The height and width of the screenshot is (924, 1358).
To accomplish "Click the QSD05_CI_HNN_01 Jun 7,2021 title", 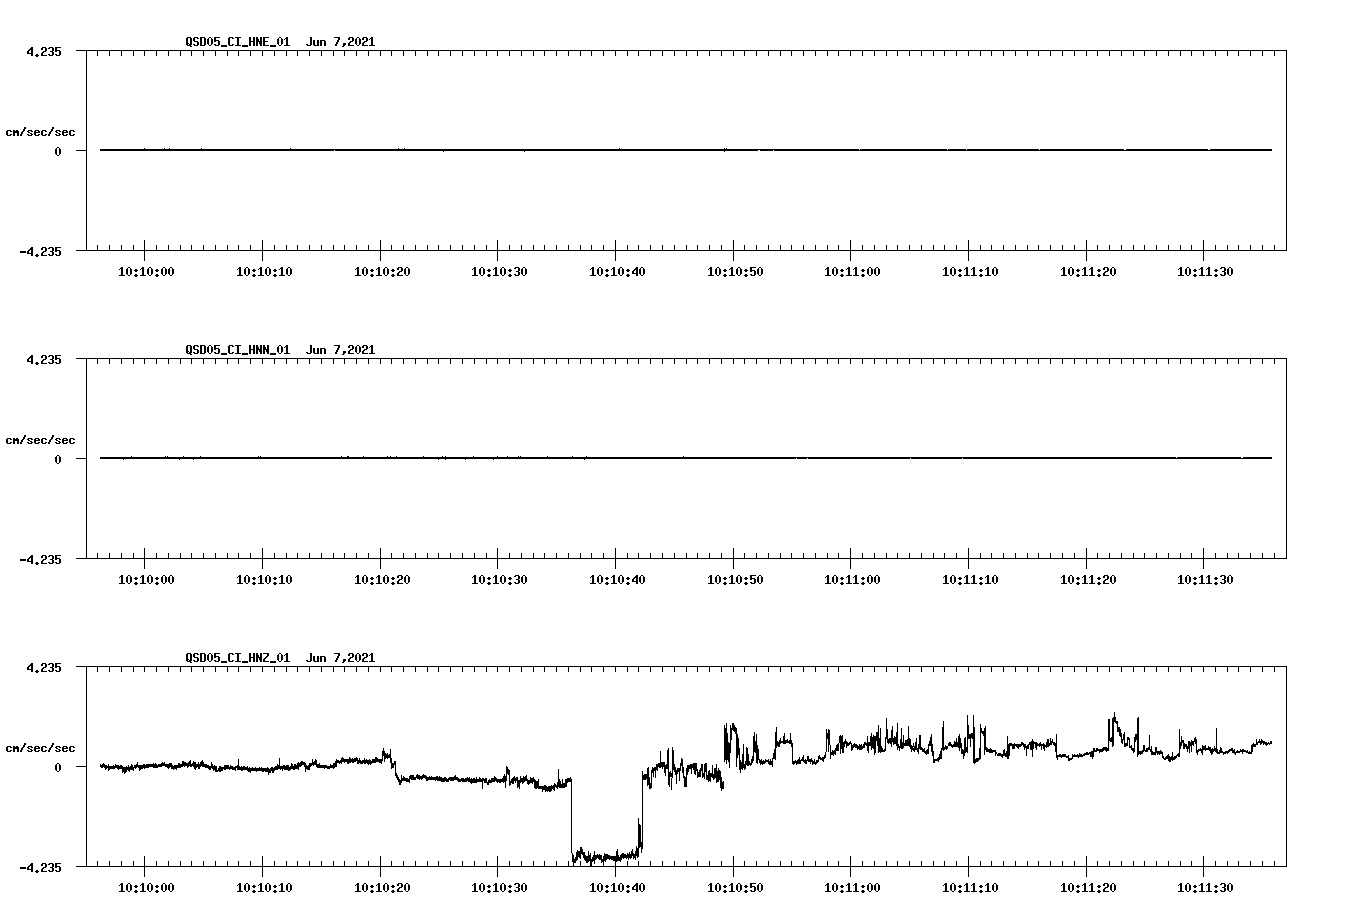I will coord(280,350).
